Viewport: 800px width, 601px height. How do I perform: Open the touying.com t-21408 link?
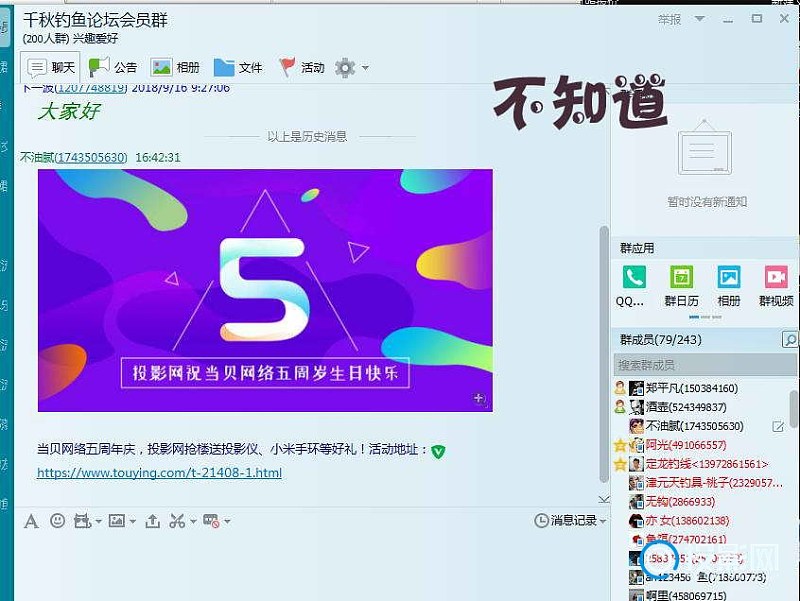point(159,473)
